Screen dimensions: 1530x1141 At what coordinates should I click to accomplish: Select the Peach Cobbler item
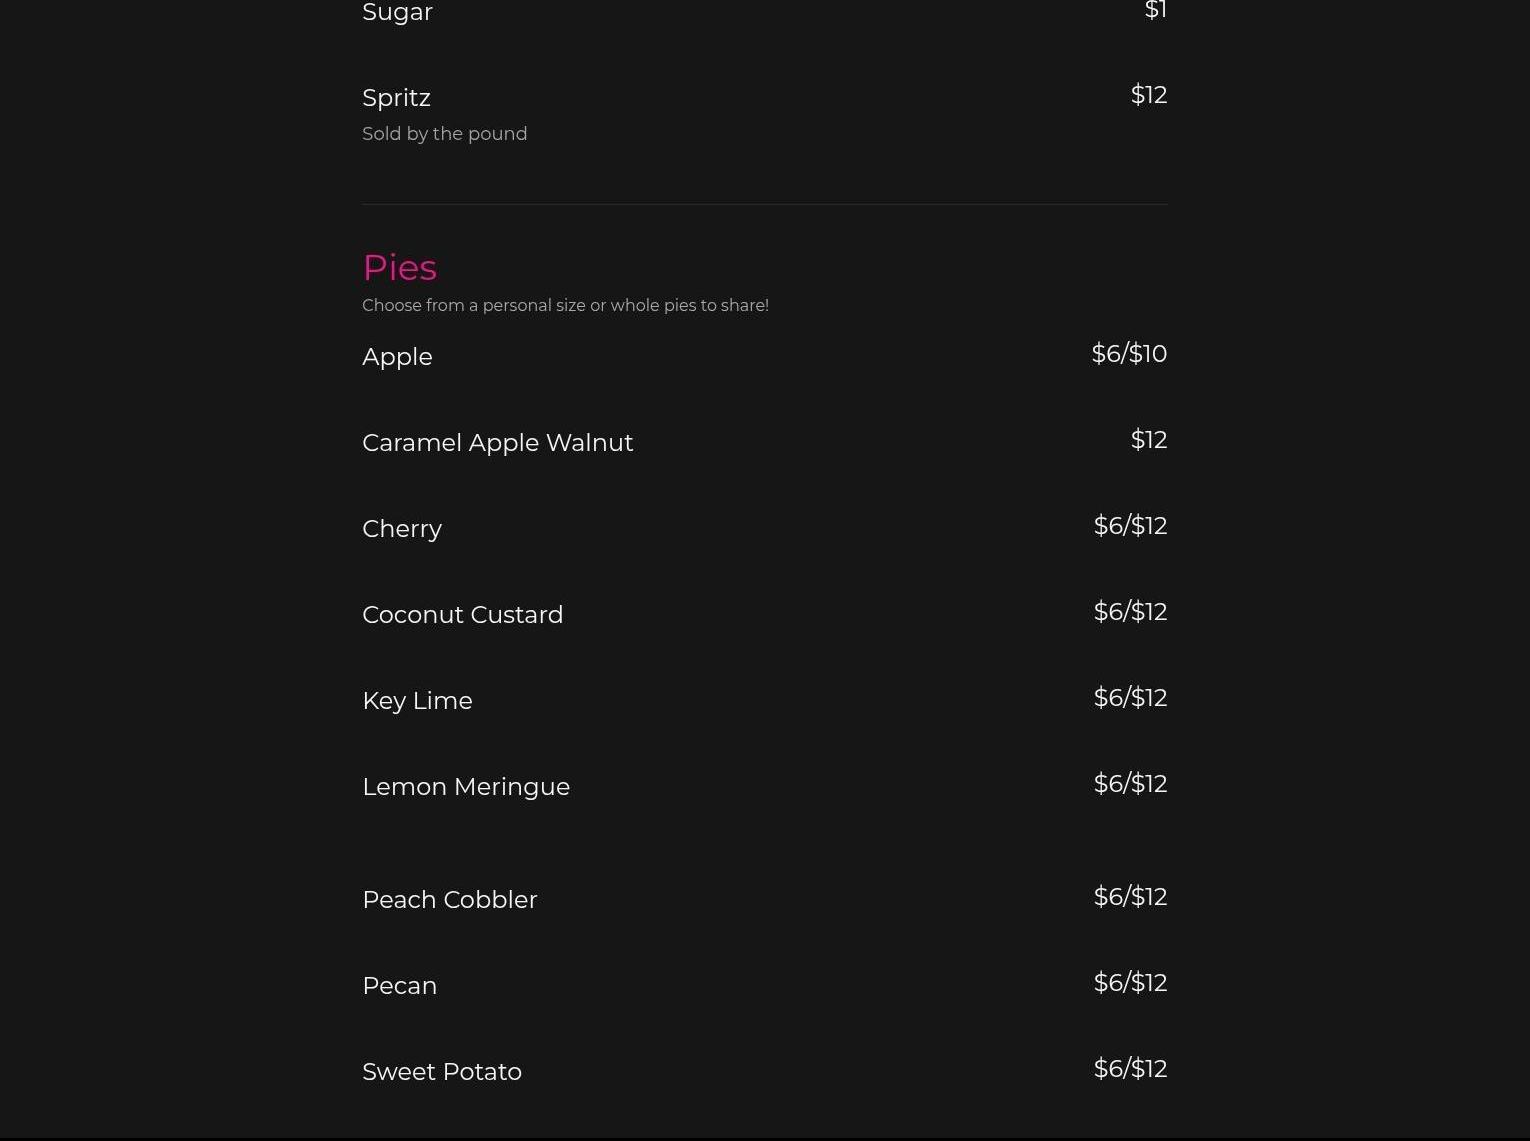(449, 900)
